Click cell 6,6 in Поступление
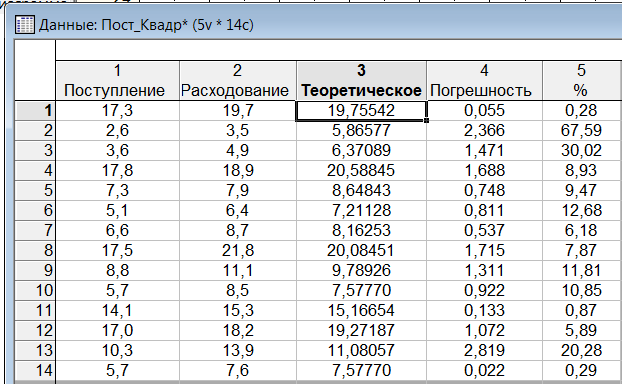Screen dimensions: 622x384 117,230
